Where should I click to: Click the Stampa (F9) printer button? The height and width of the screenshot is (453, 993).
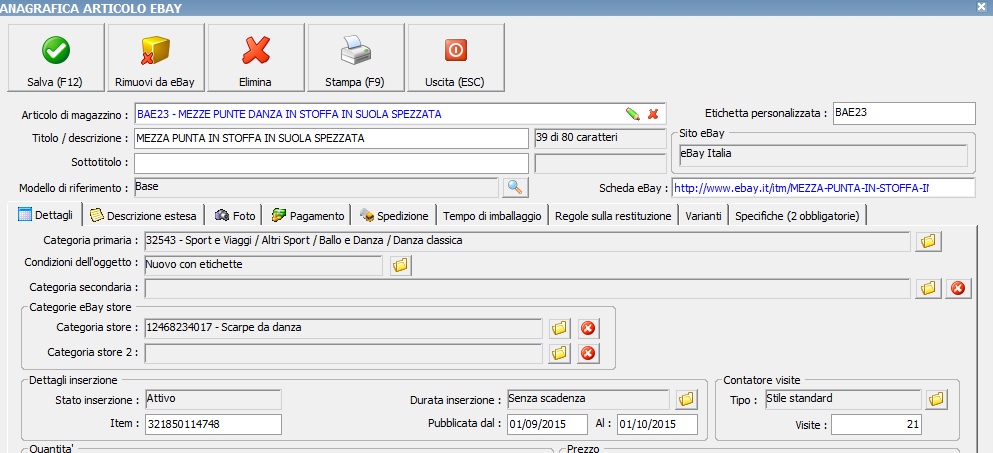coord(356,58)
